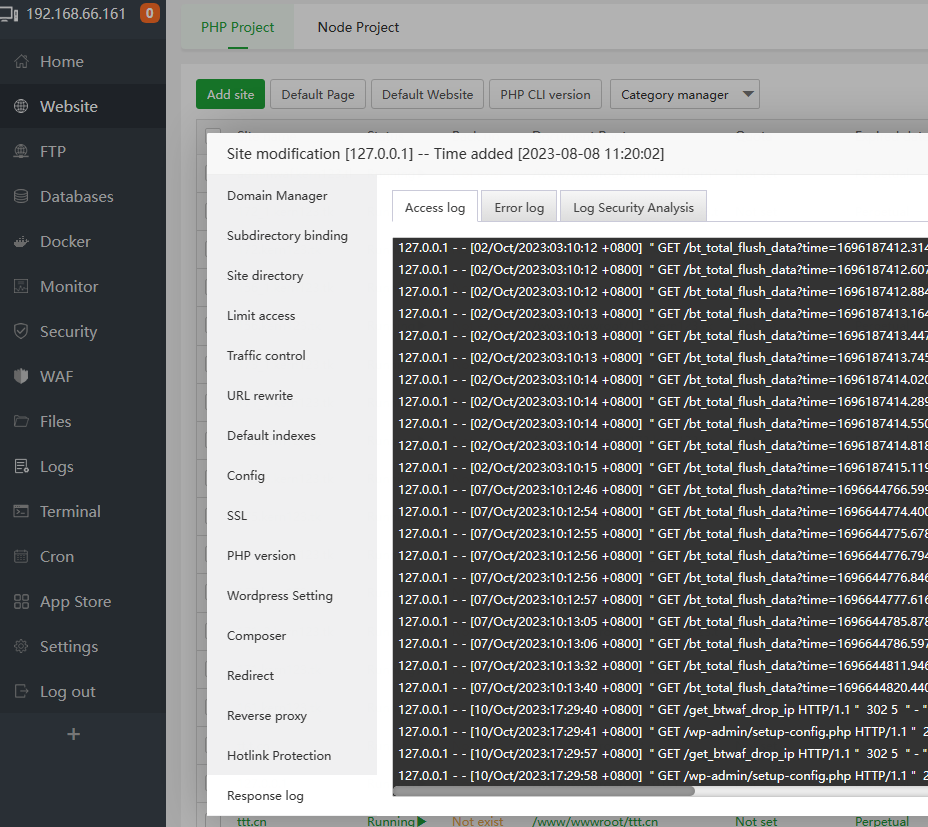This screenshot has width=928, height=827.
Task: Click the server IP 192.168.66.161
Action: tap(76, 14)
